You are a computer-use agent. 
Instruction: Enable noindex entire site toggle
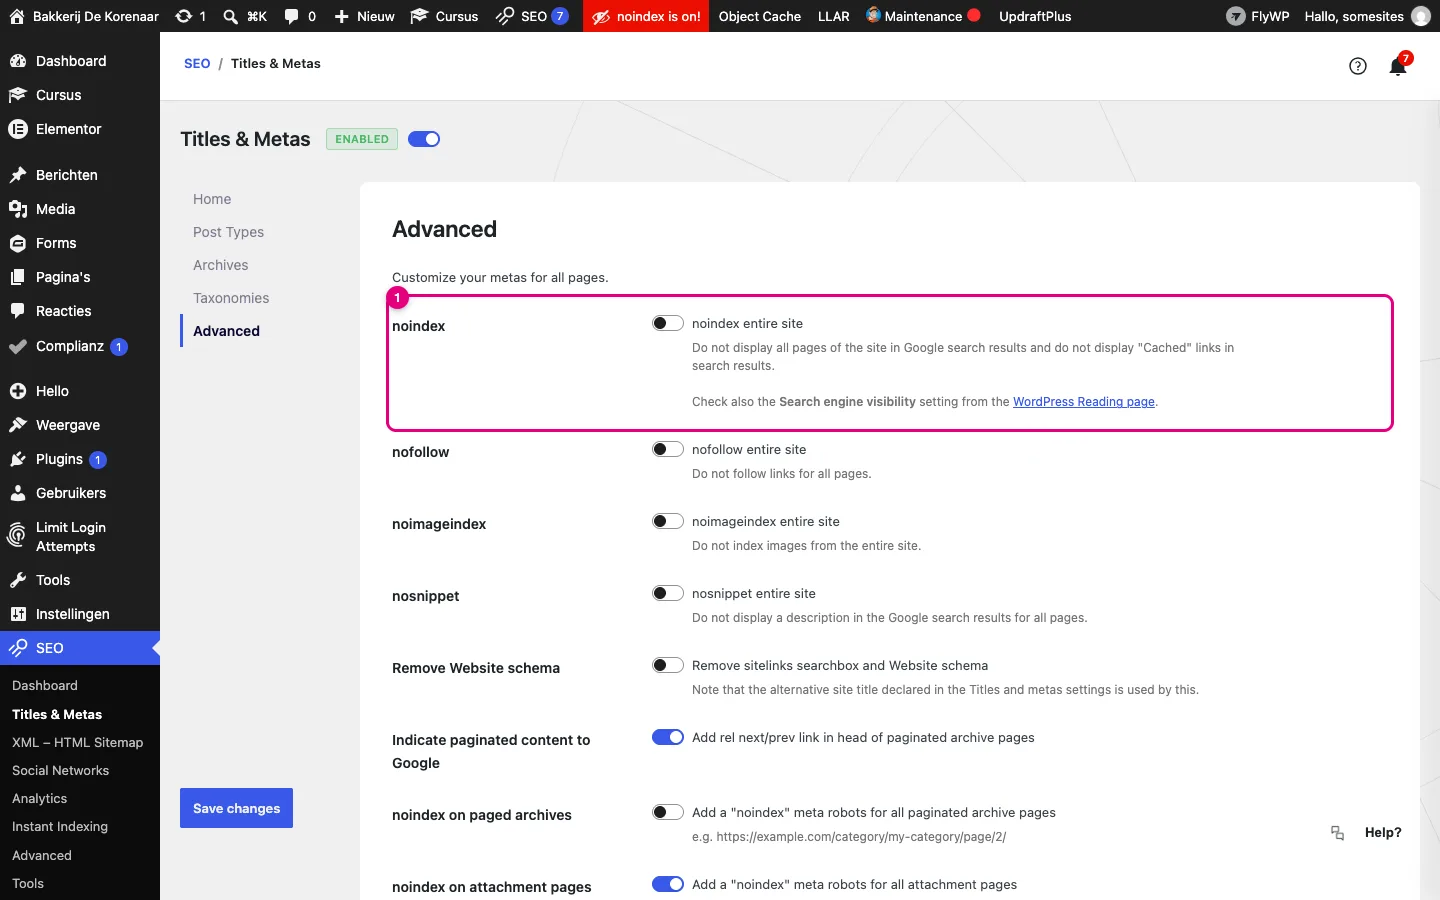click(668, 323)
